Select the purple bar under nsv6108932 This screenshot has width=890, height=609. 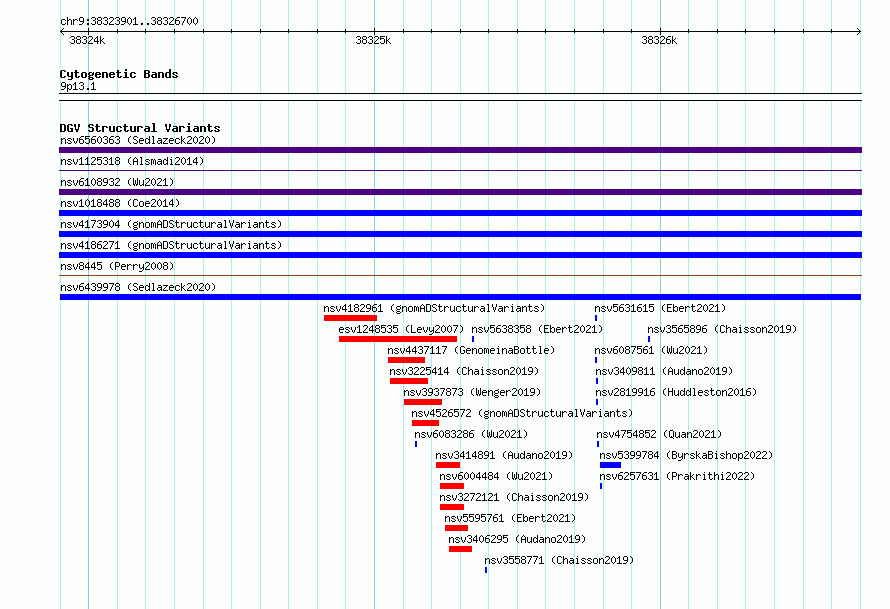pyautogui.click(x=460, y=192)
